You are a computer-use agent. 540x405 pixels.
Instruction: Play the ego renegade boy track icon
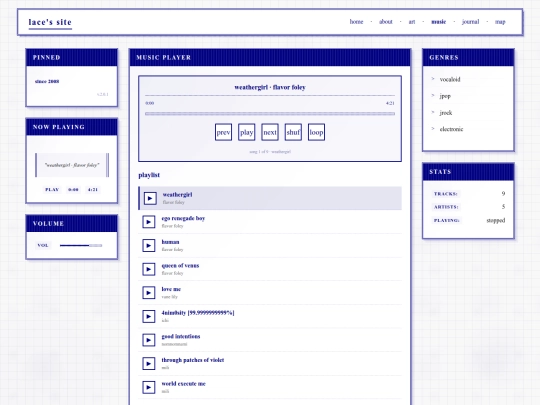[149, 222]
